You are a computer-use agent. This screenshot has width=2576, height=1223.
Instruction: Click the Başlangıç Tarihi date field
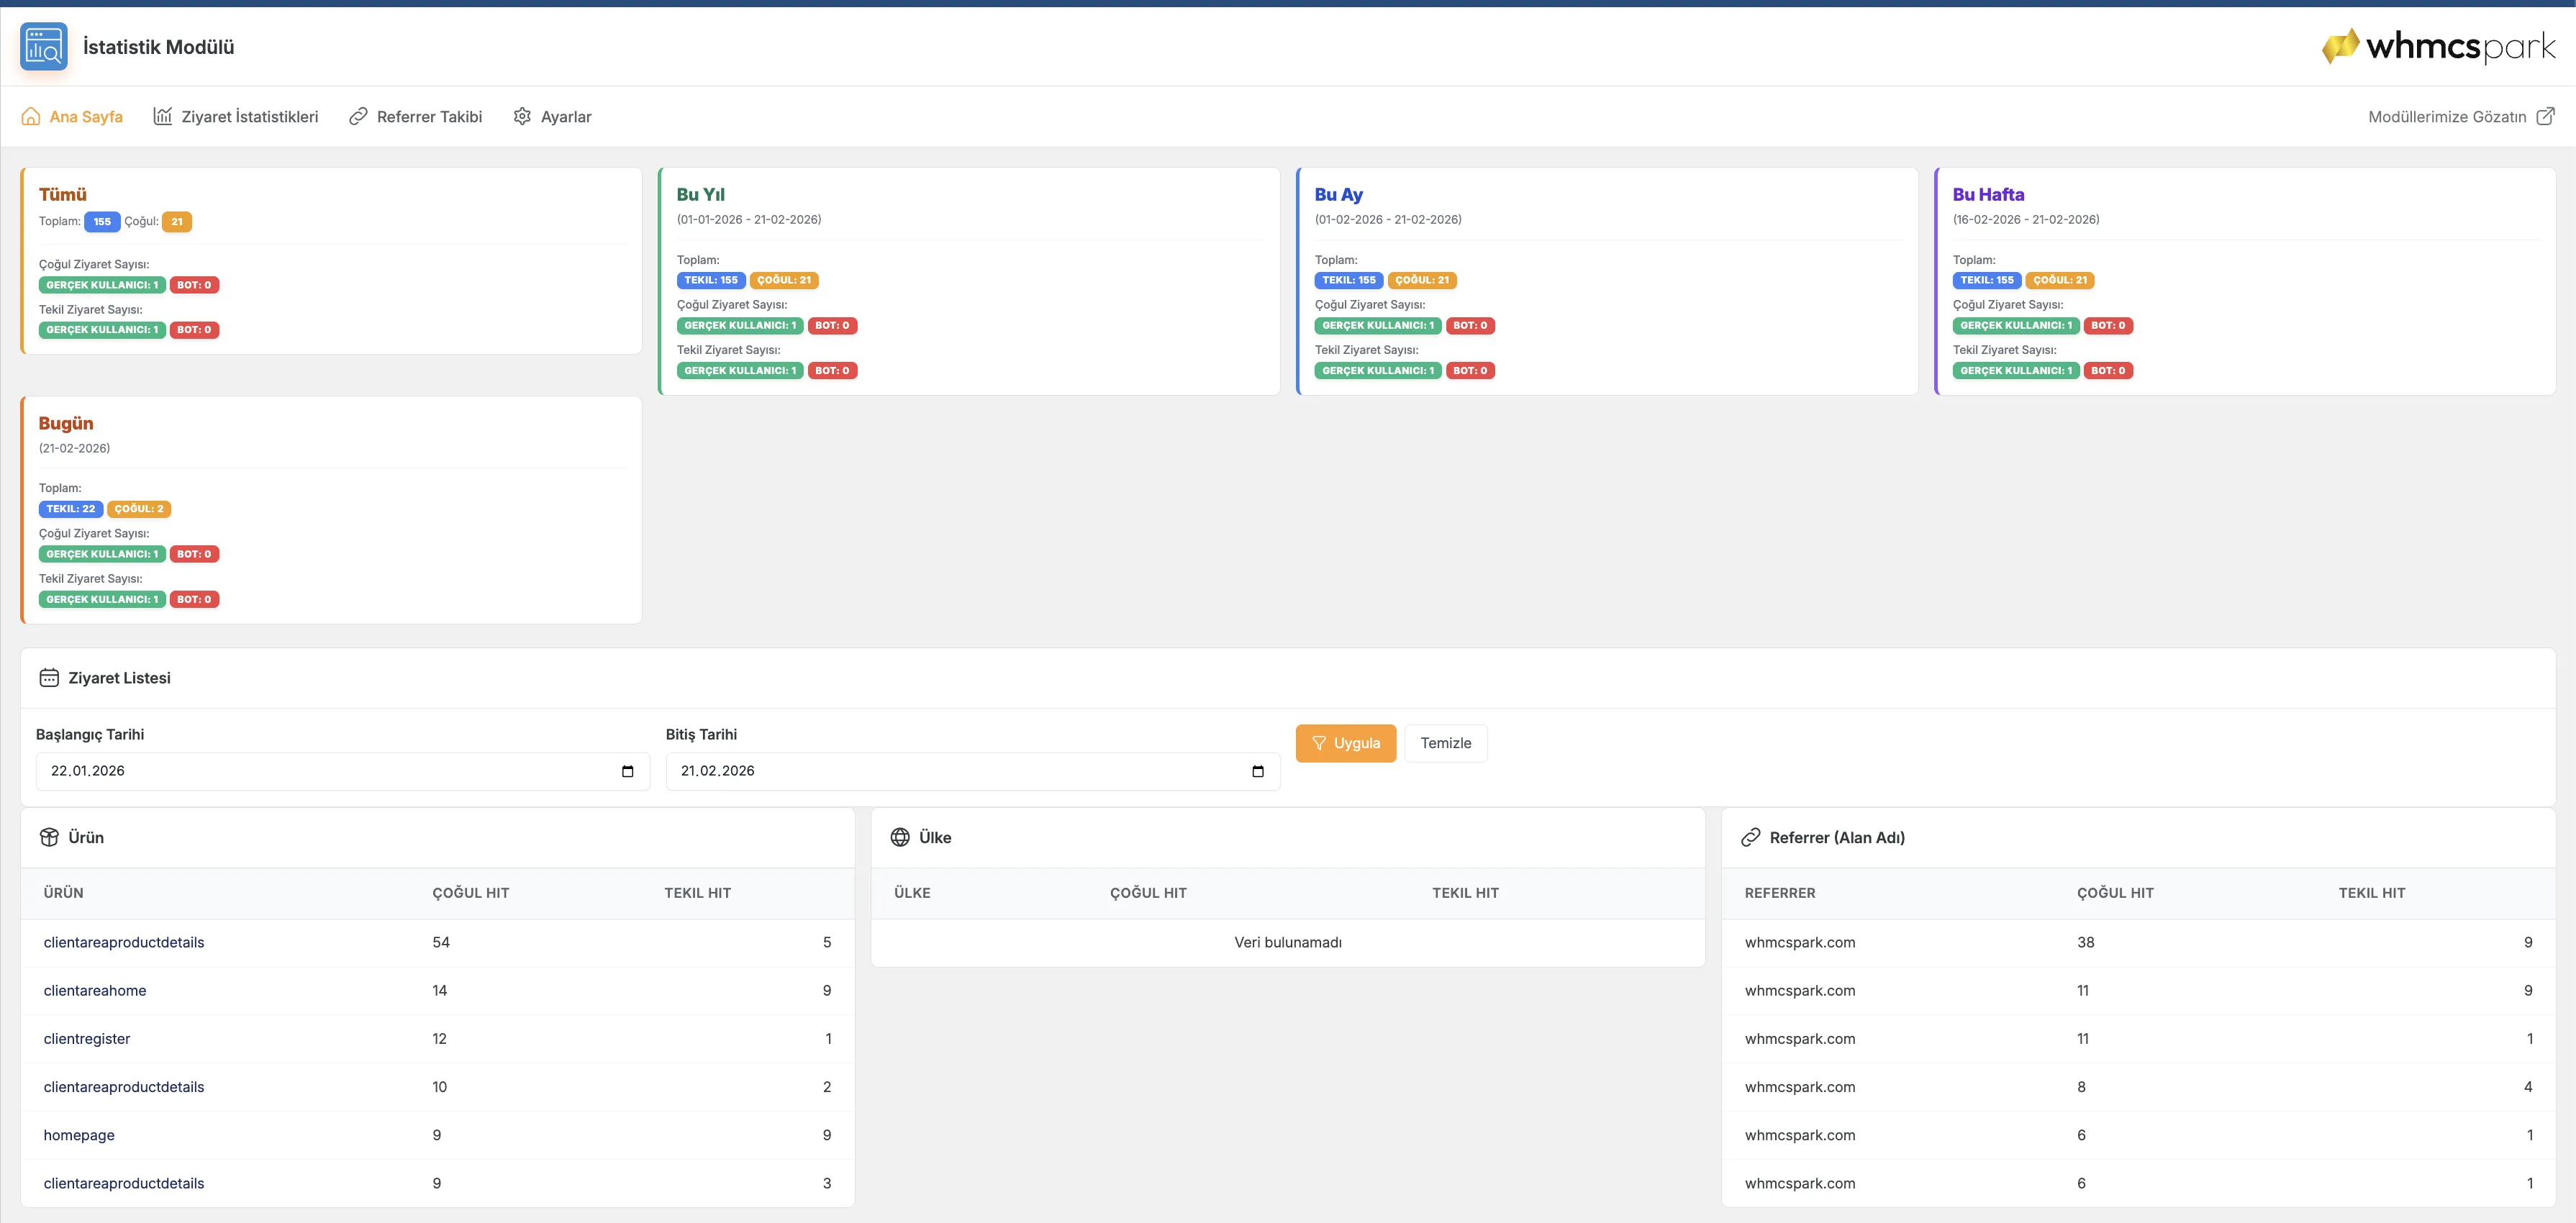pos(343,771)
